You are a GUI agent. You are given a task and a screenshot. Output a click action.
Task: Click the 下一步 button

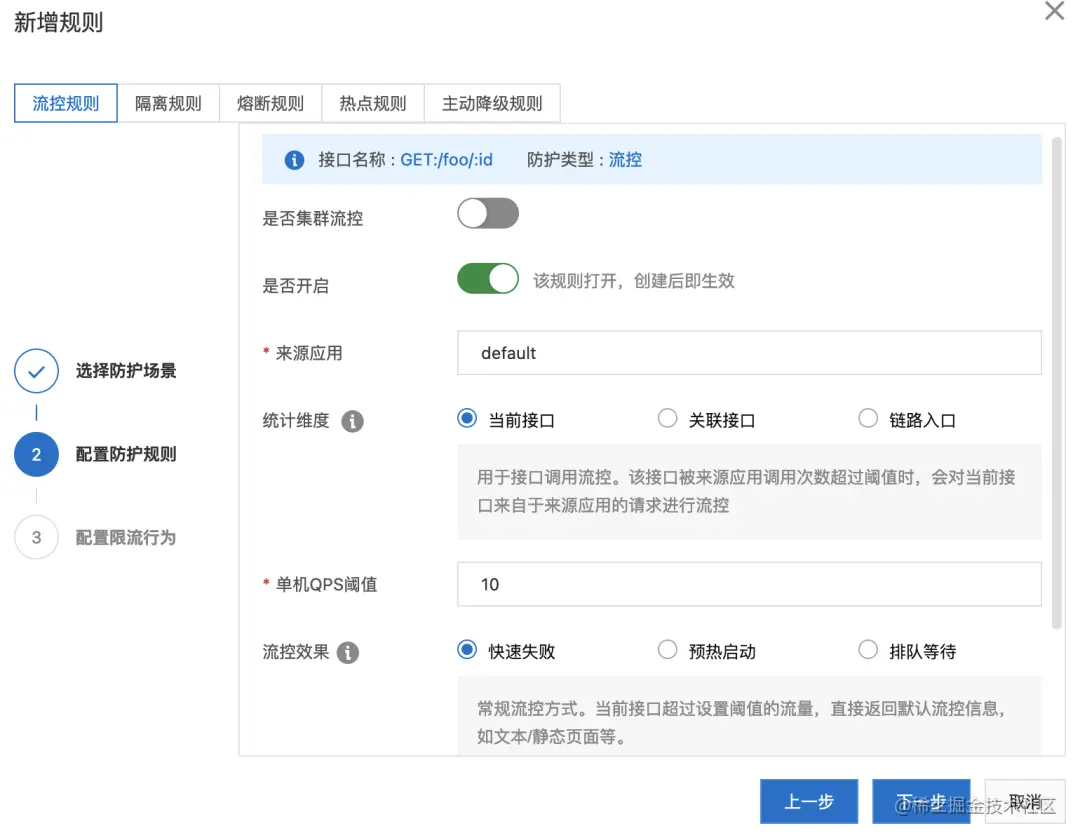(921, 802)
